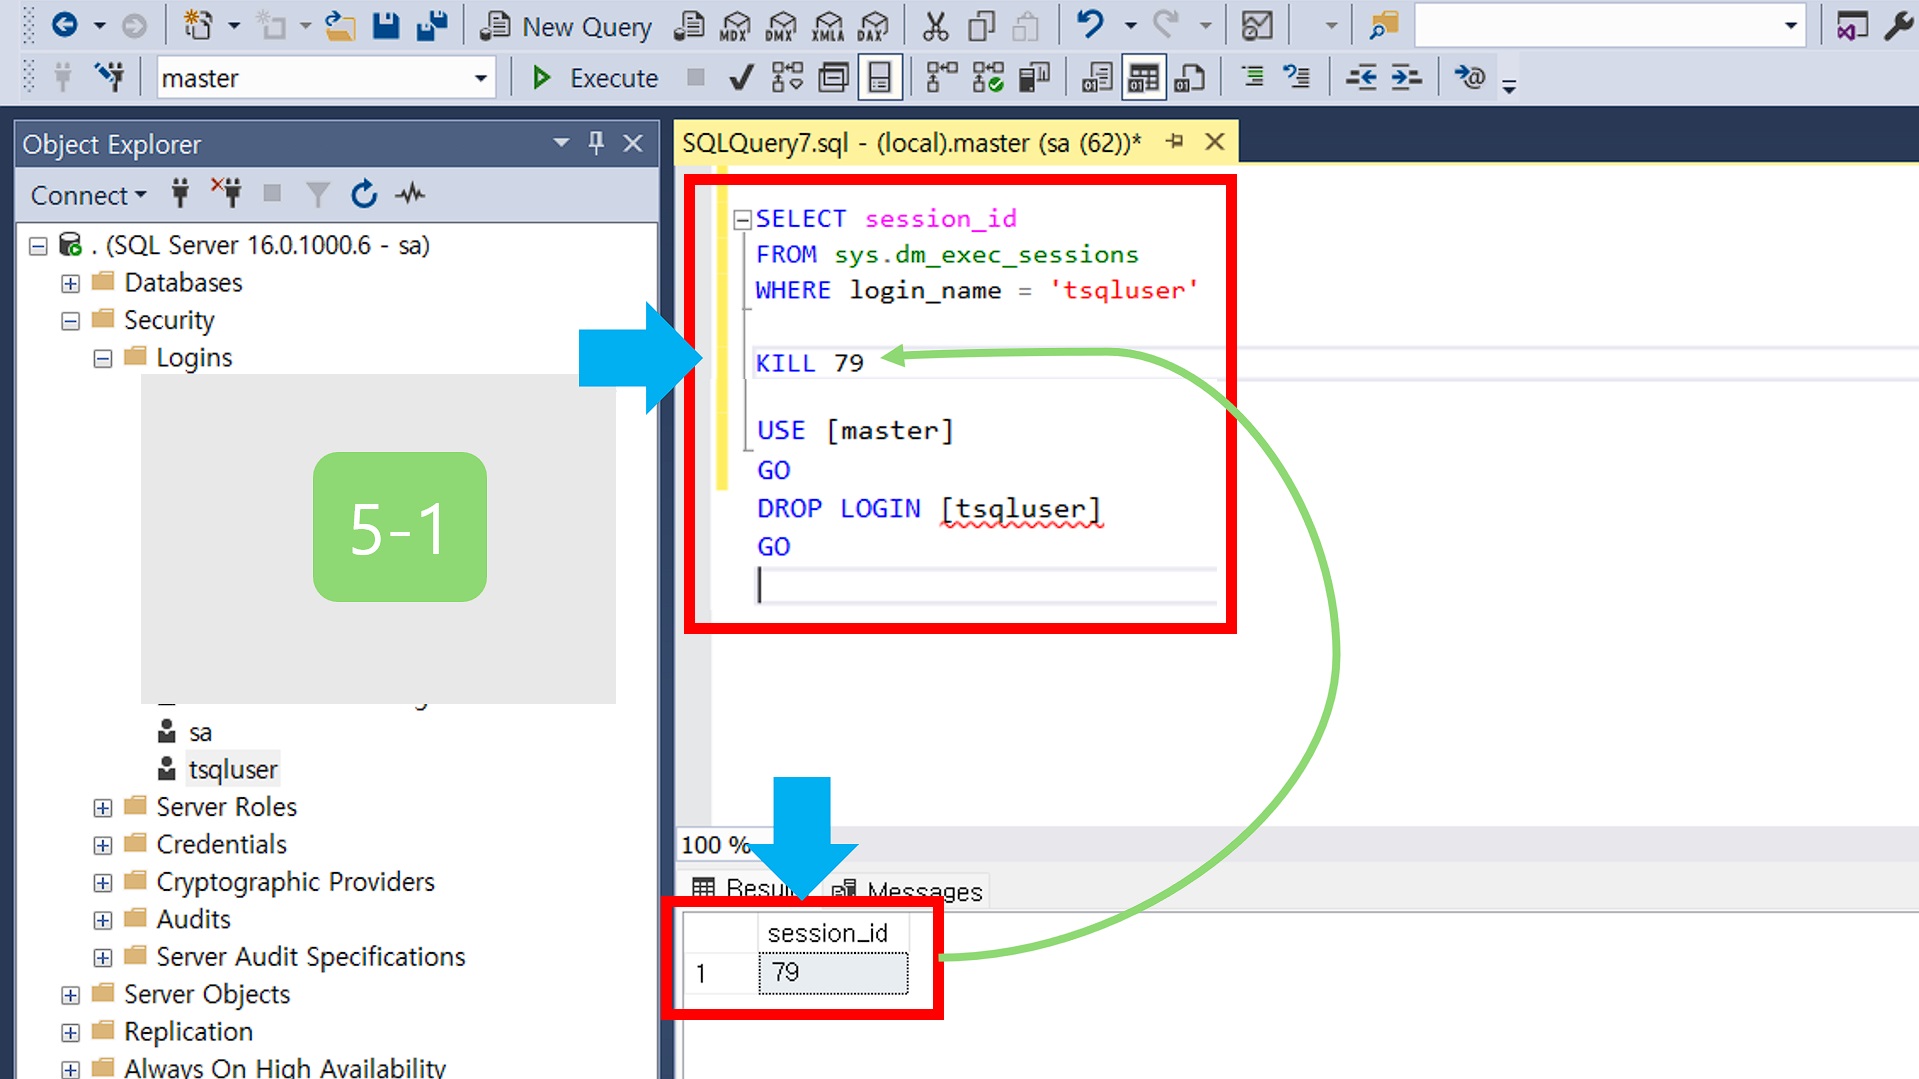1919x1079 pixels.
Task: Open the Connect dropdown in Object Explorer
Action: coord(88,195)
